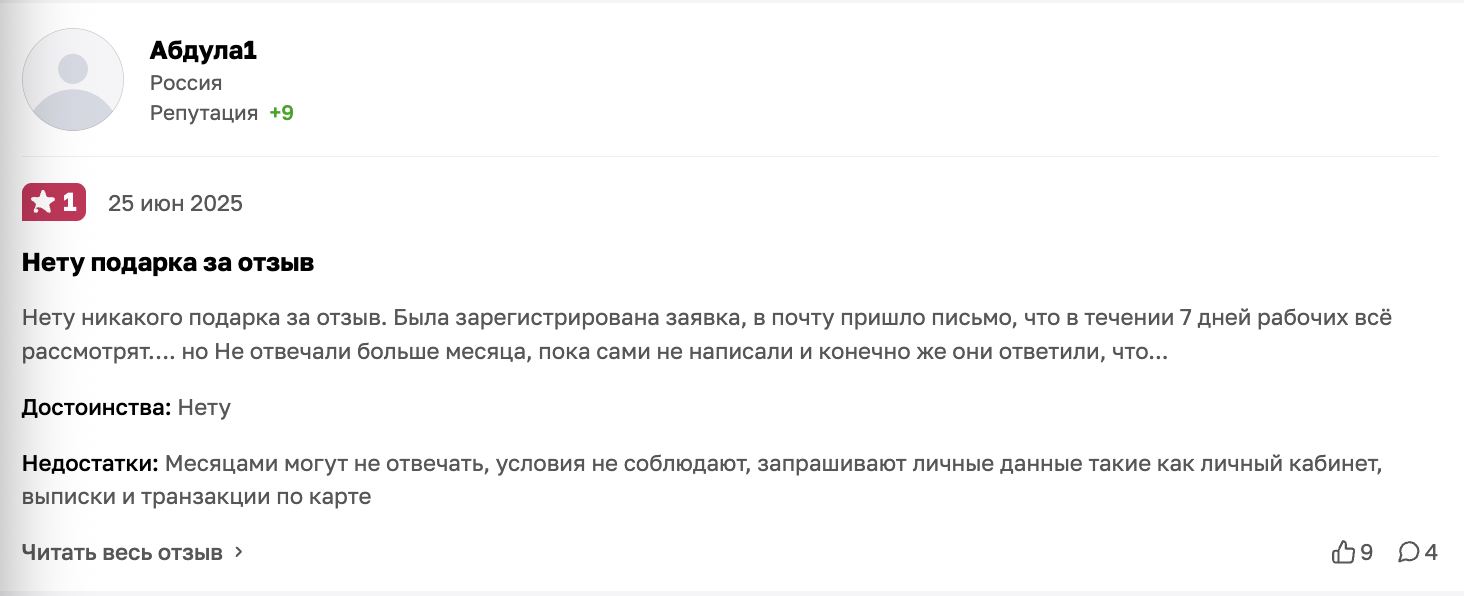Click the user avatar placeholder image
Image resolution: width=1464 pixels, height=596 pixels.
coord(72,78)
